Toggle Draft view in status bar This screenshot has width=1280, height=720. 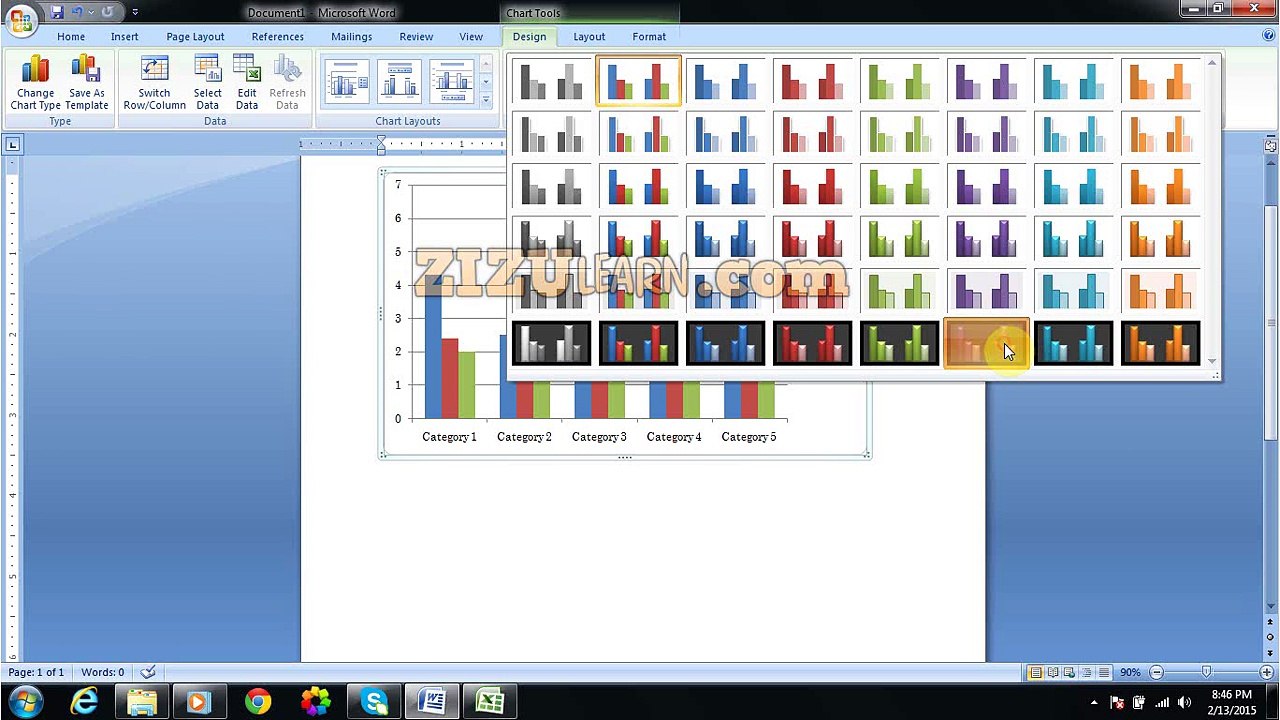click(x=1103, y=672)
